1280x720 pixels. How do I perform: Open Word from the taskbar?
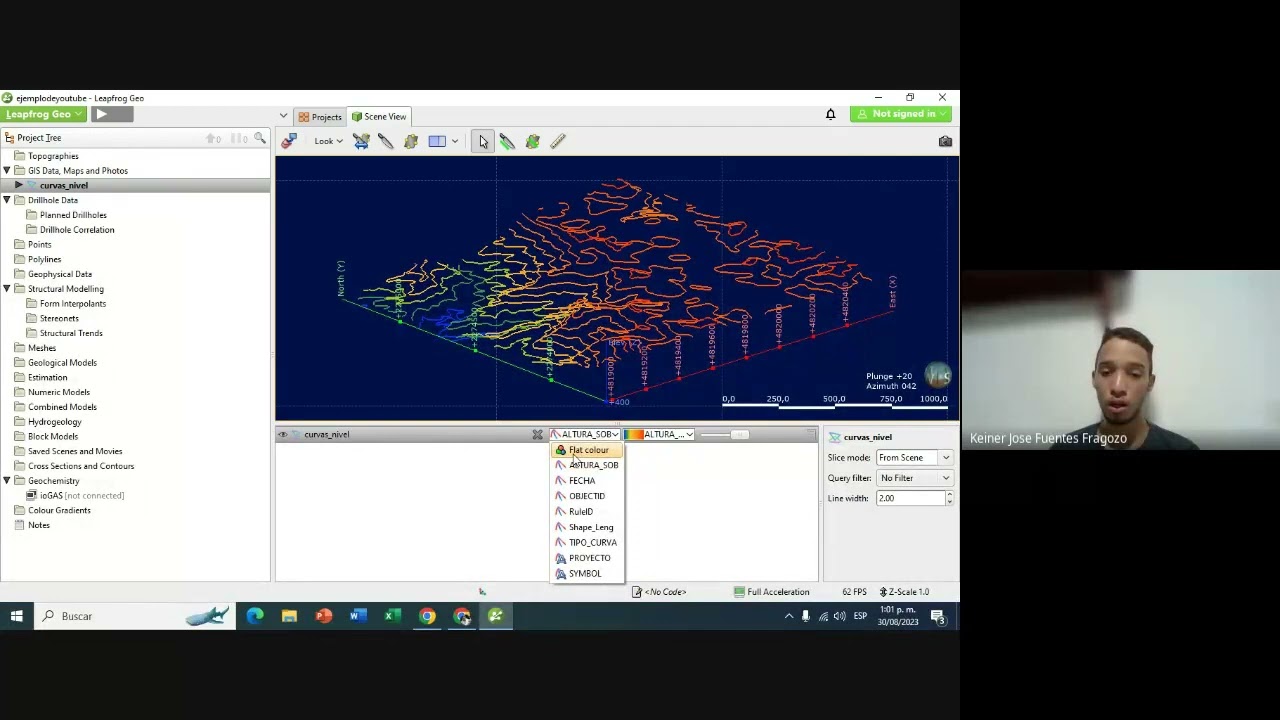tap(358, 616)
